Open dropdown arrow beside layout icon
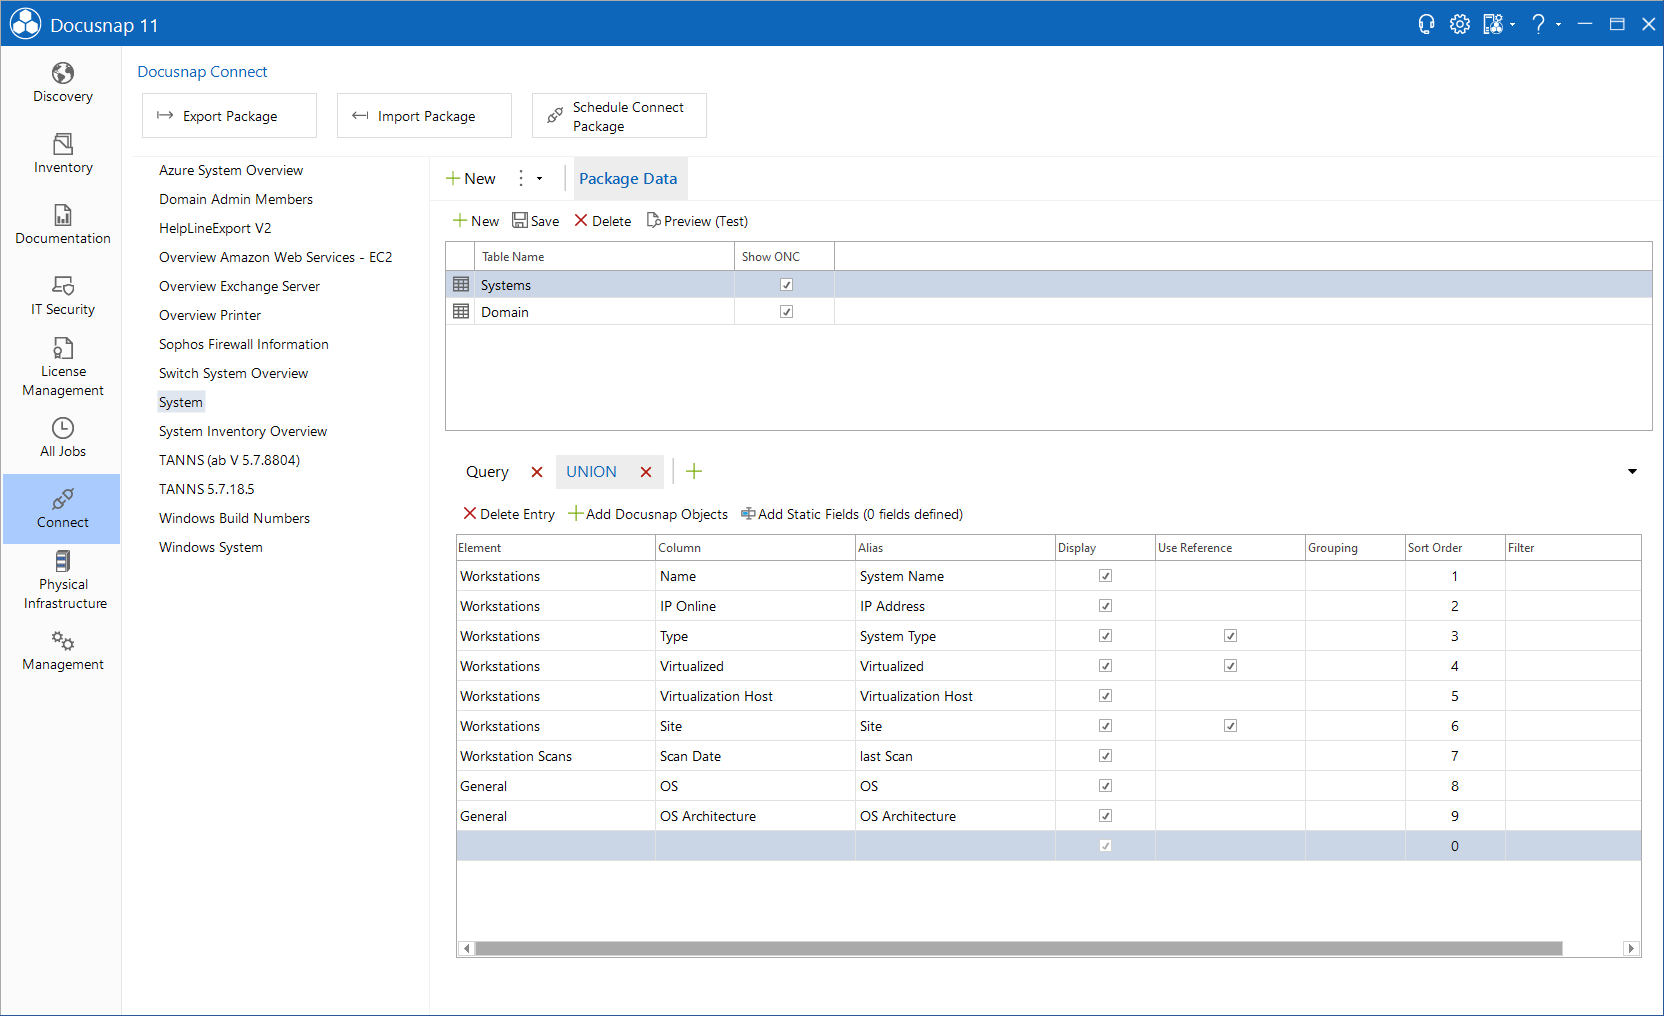The height and width of the screenshot is (1016, 1664). pyautogui.click(x=1512, y=25)
